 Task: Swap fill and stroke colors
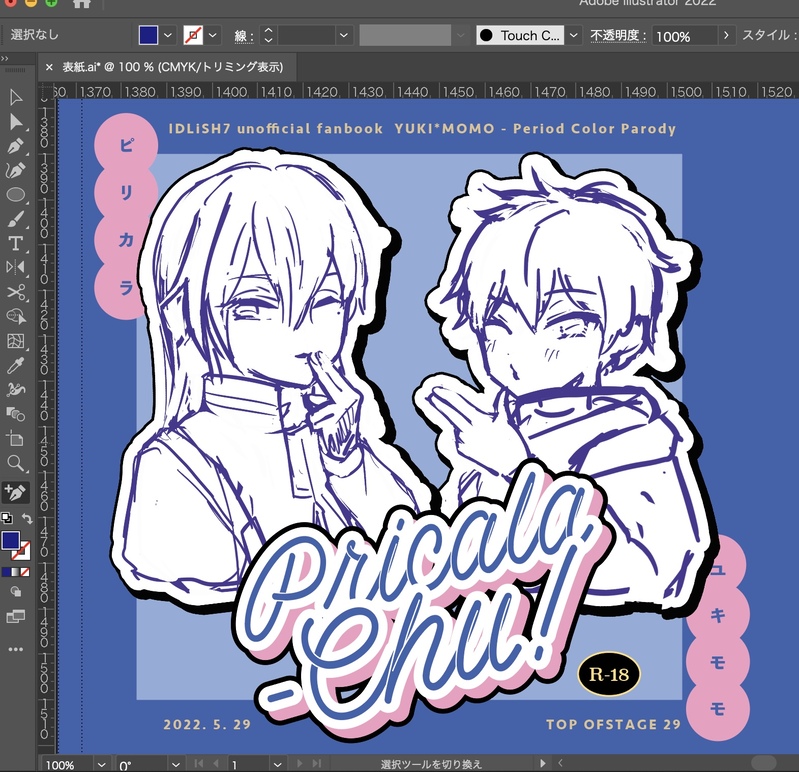[x=27, y=519]
